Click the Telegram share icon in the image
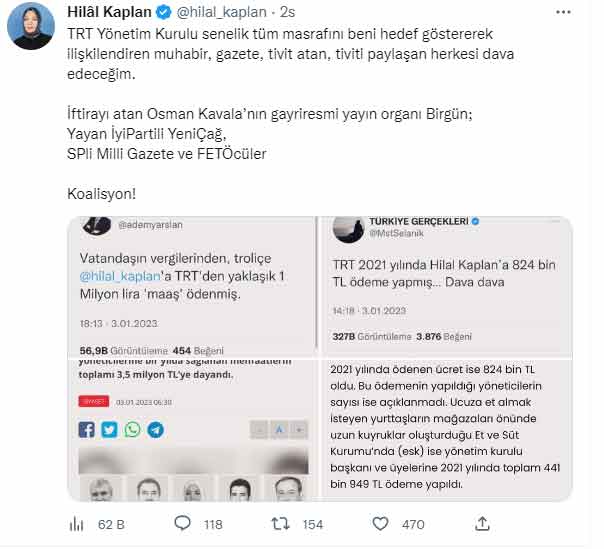The width and height of the screenshot is (604, 549). [155, 430]
